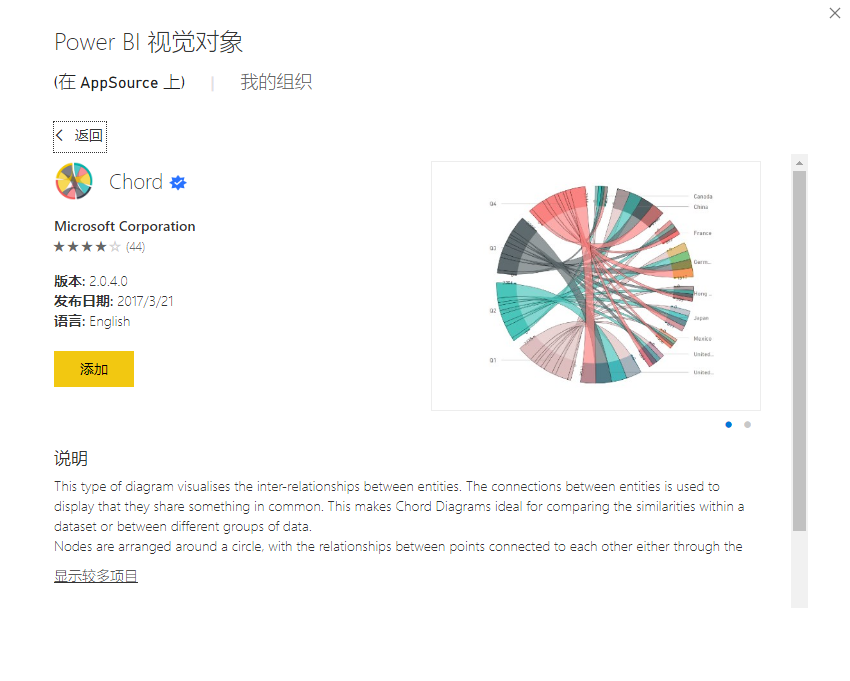Click the empty fifth rating star

[x=115, y=246]
